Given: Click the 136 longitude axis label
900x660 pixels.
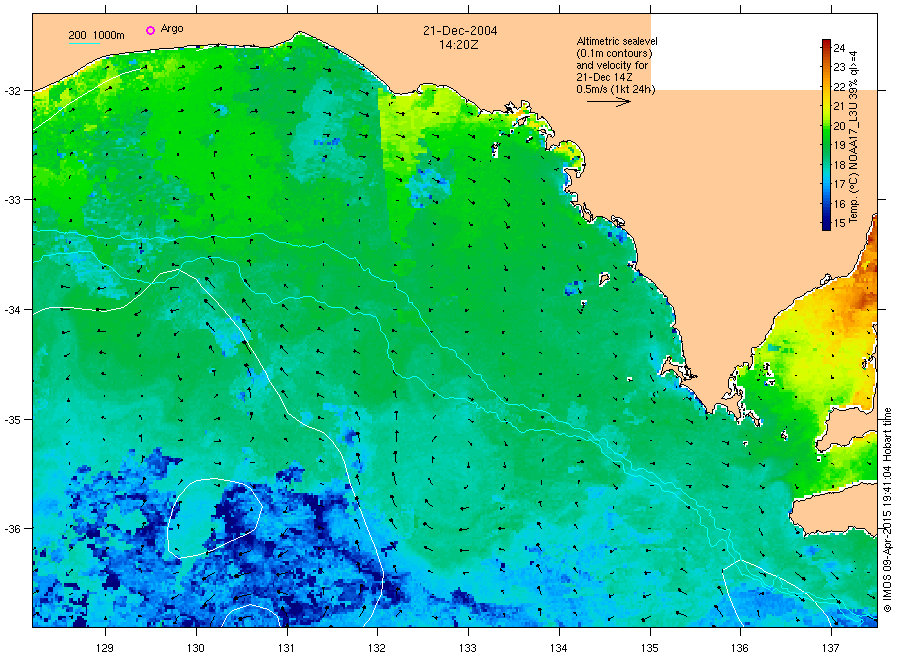Looking at the screenshot, I should pos(740,648).
